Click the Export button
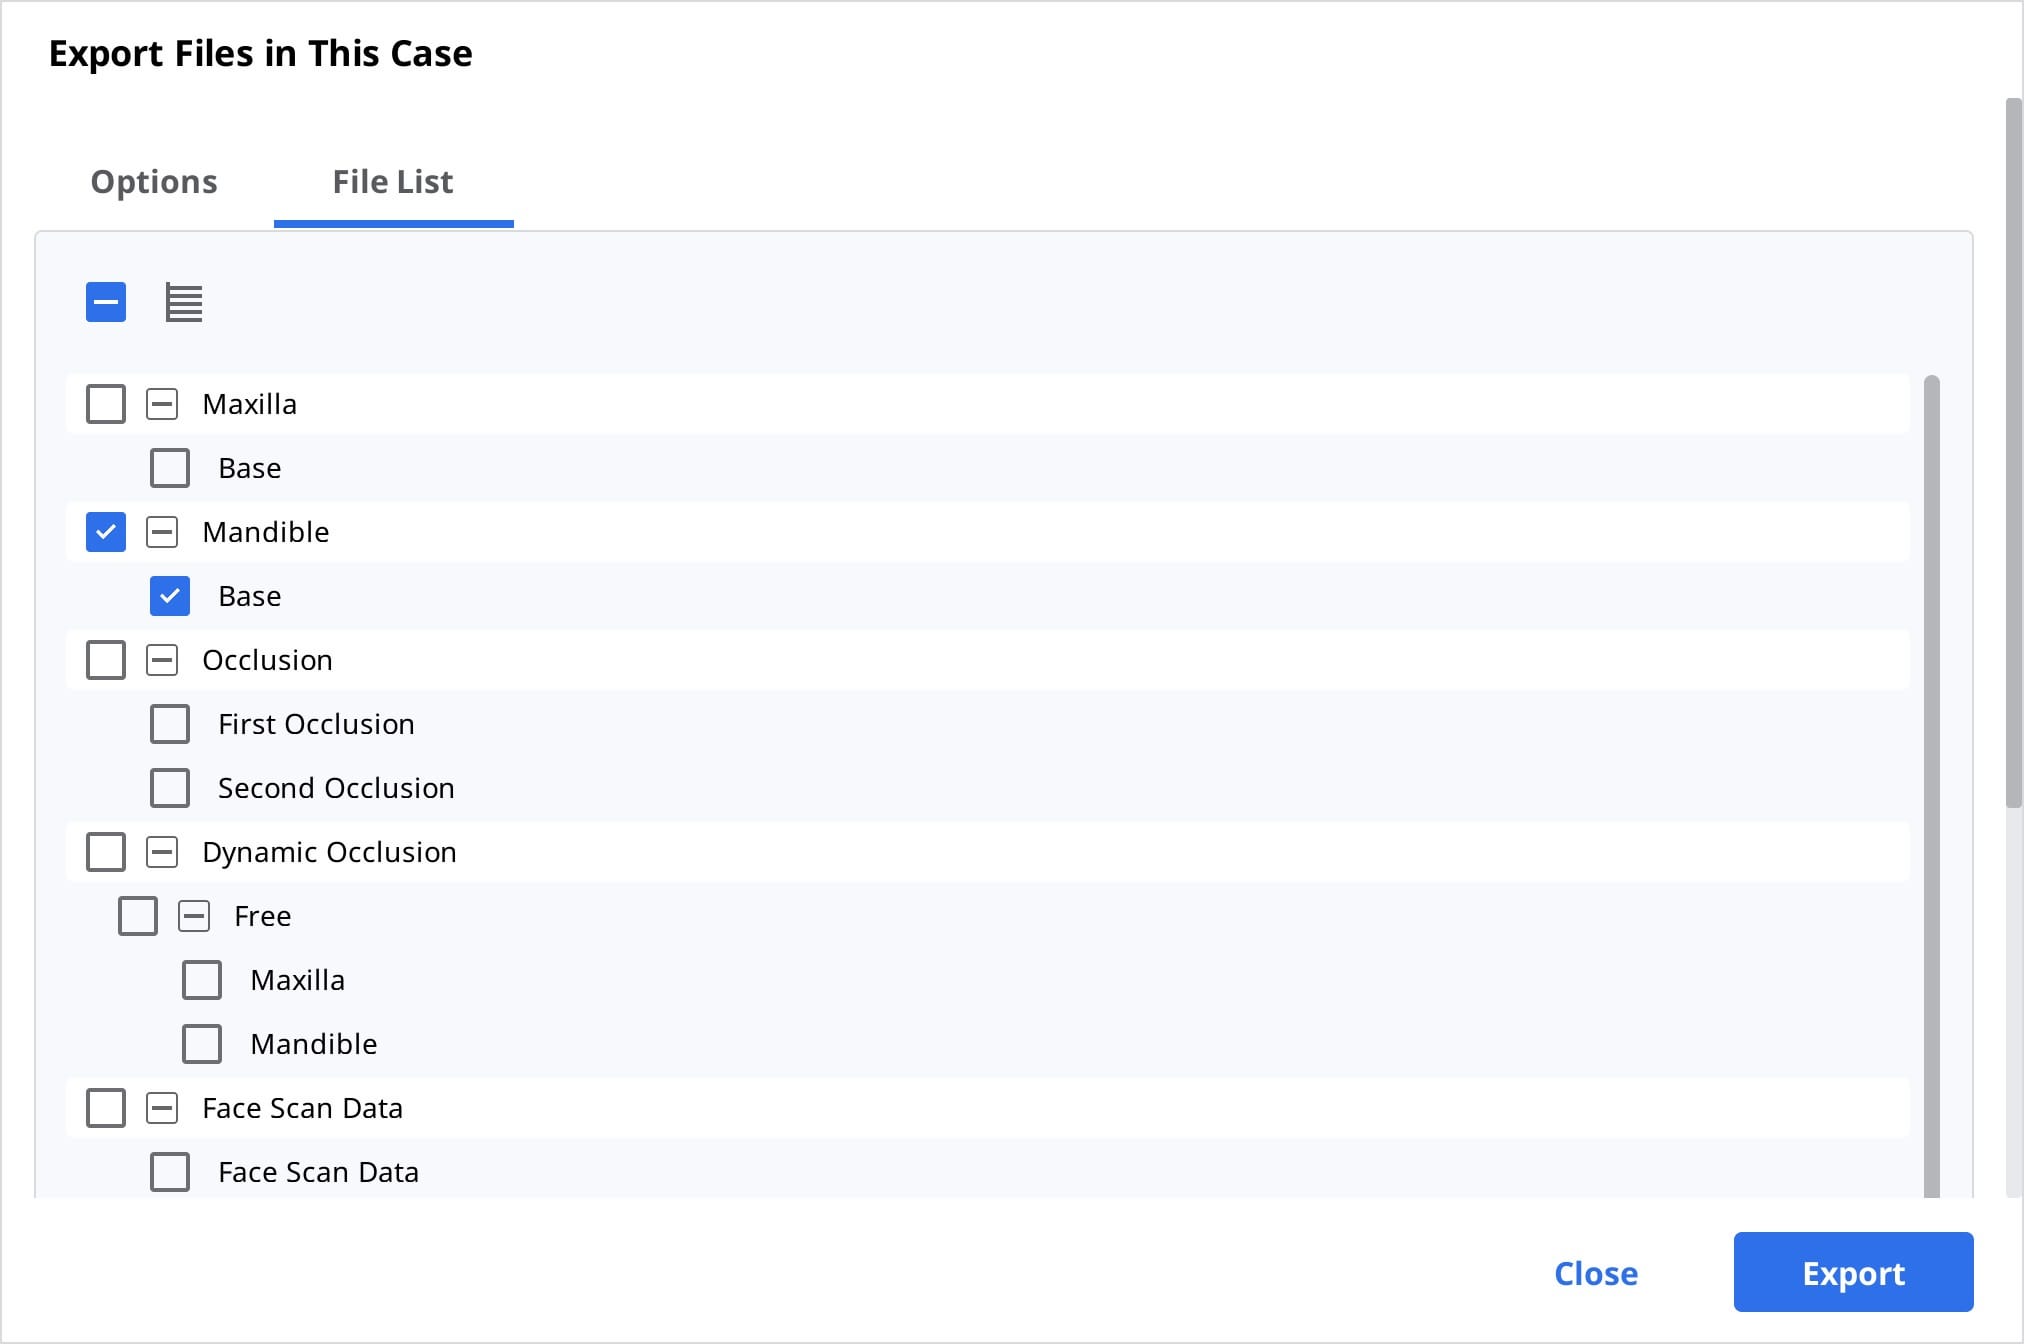 (1853, 1272)
